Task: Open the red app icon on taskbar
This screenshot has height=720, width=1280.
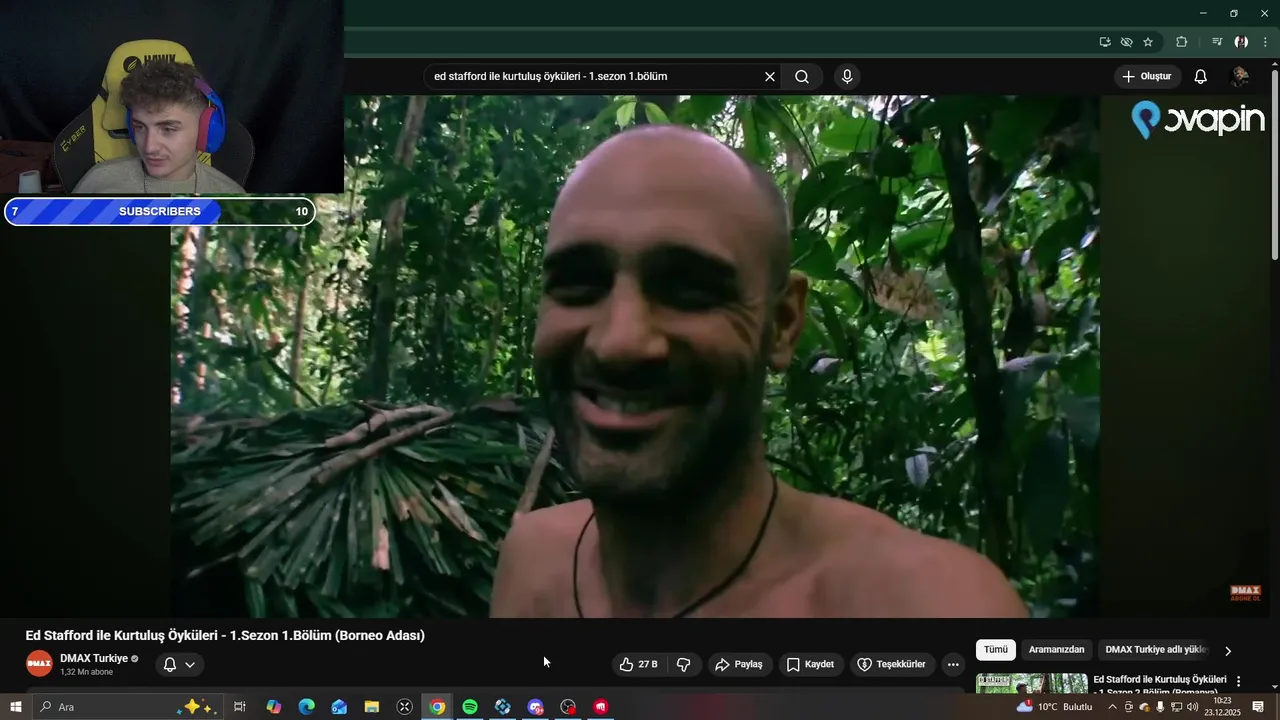Action: pyautogui.click(x=601, y=707)
